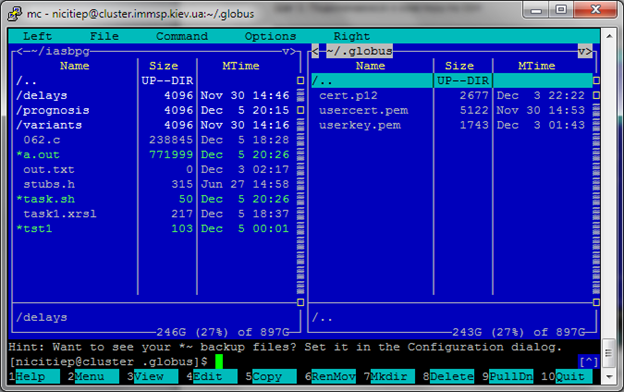Image resolution: width=624 pixels, height=392 pixels.
Task: Click 3View function key button
Action: (153, 376)
